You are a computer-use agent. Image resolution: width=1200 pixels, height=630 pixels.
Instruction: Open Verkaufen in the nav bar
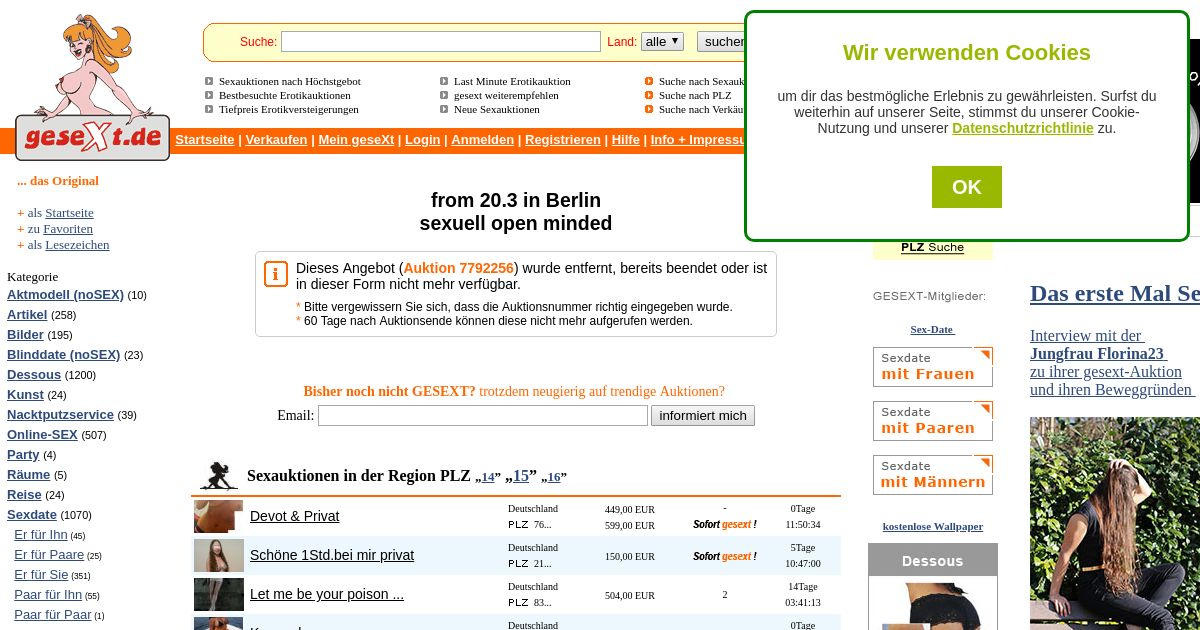[x=276, y=139]
